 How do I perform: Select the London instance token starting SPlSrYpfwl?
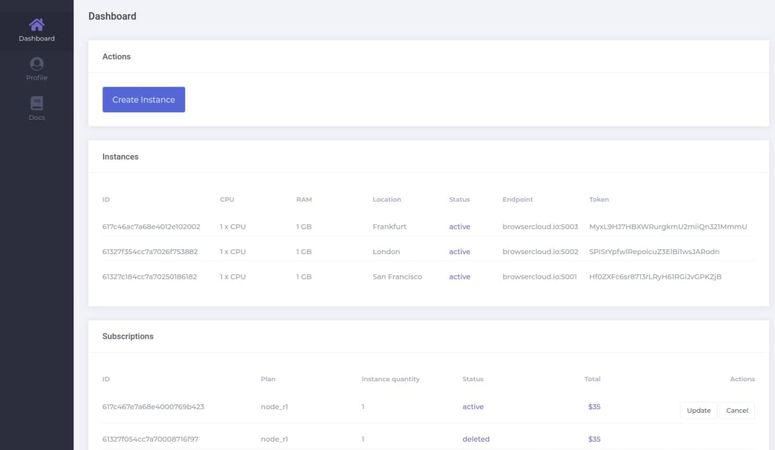click(654, 252)
